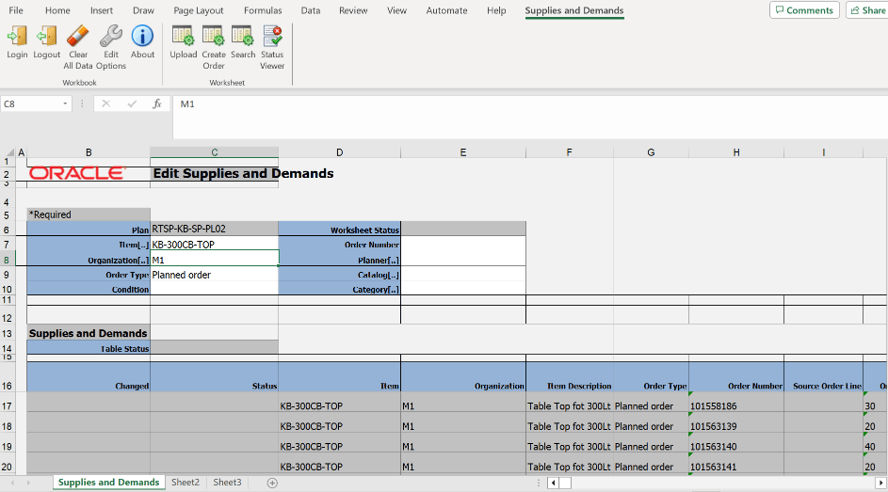Add a new sheet with plus icon

click(272, 483)
